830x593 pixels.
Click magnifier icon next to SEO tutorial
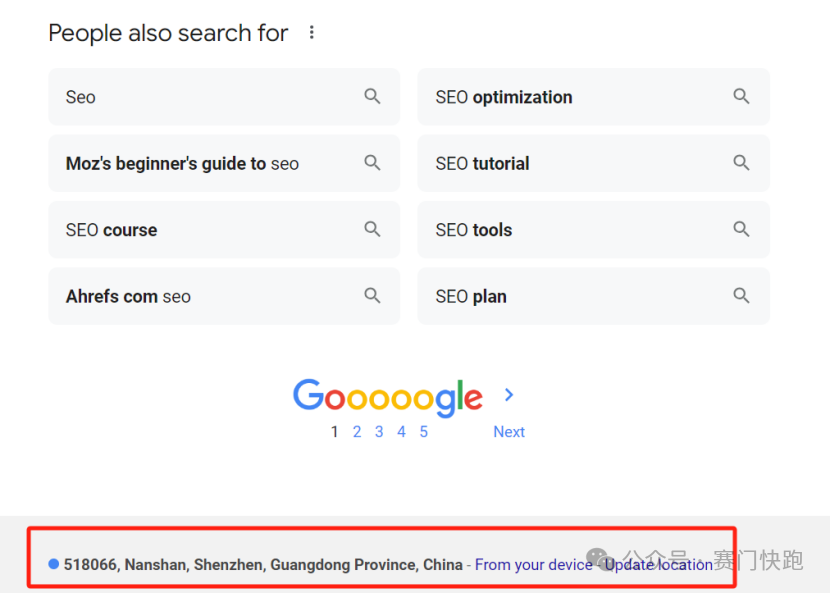[741, 163]
